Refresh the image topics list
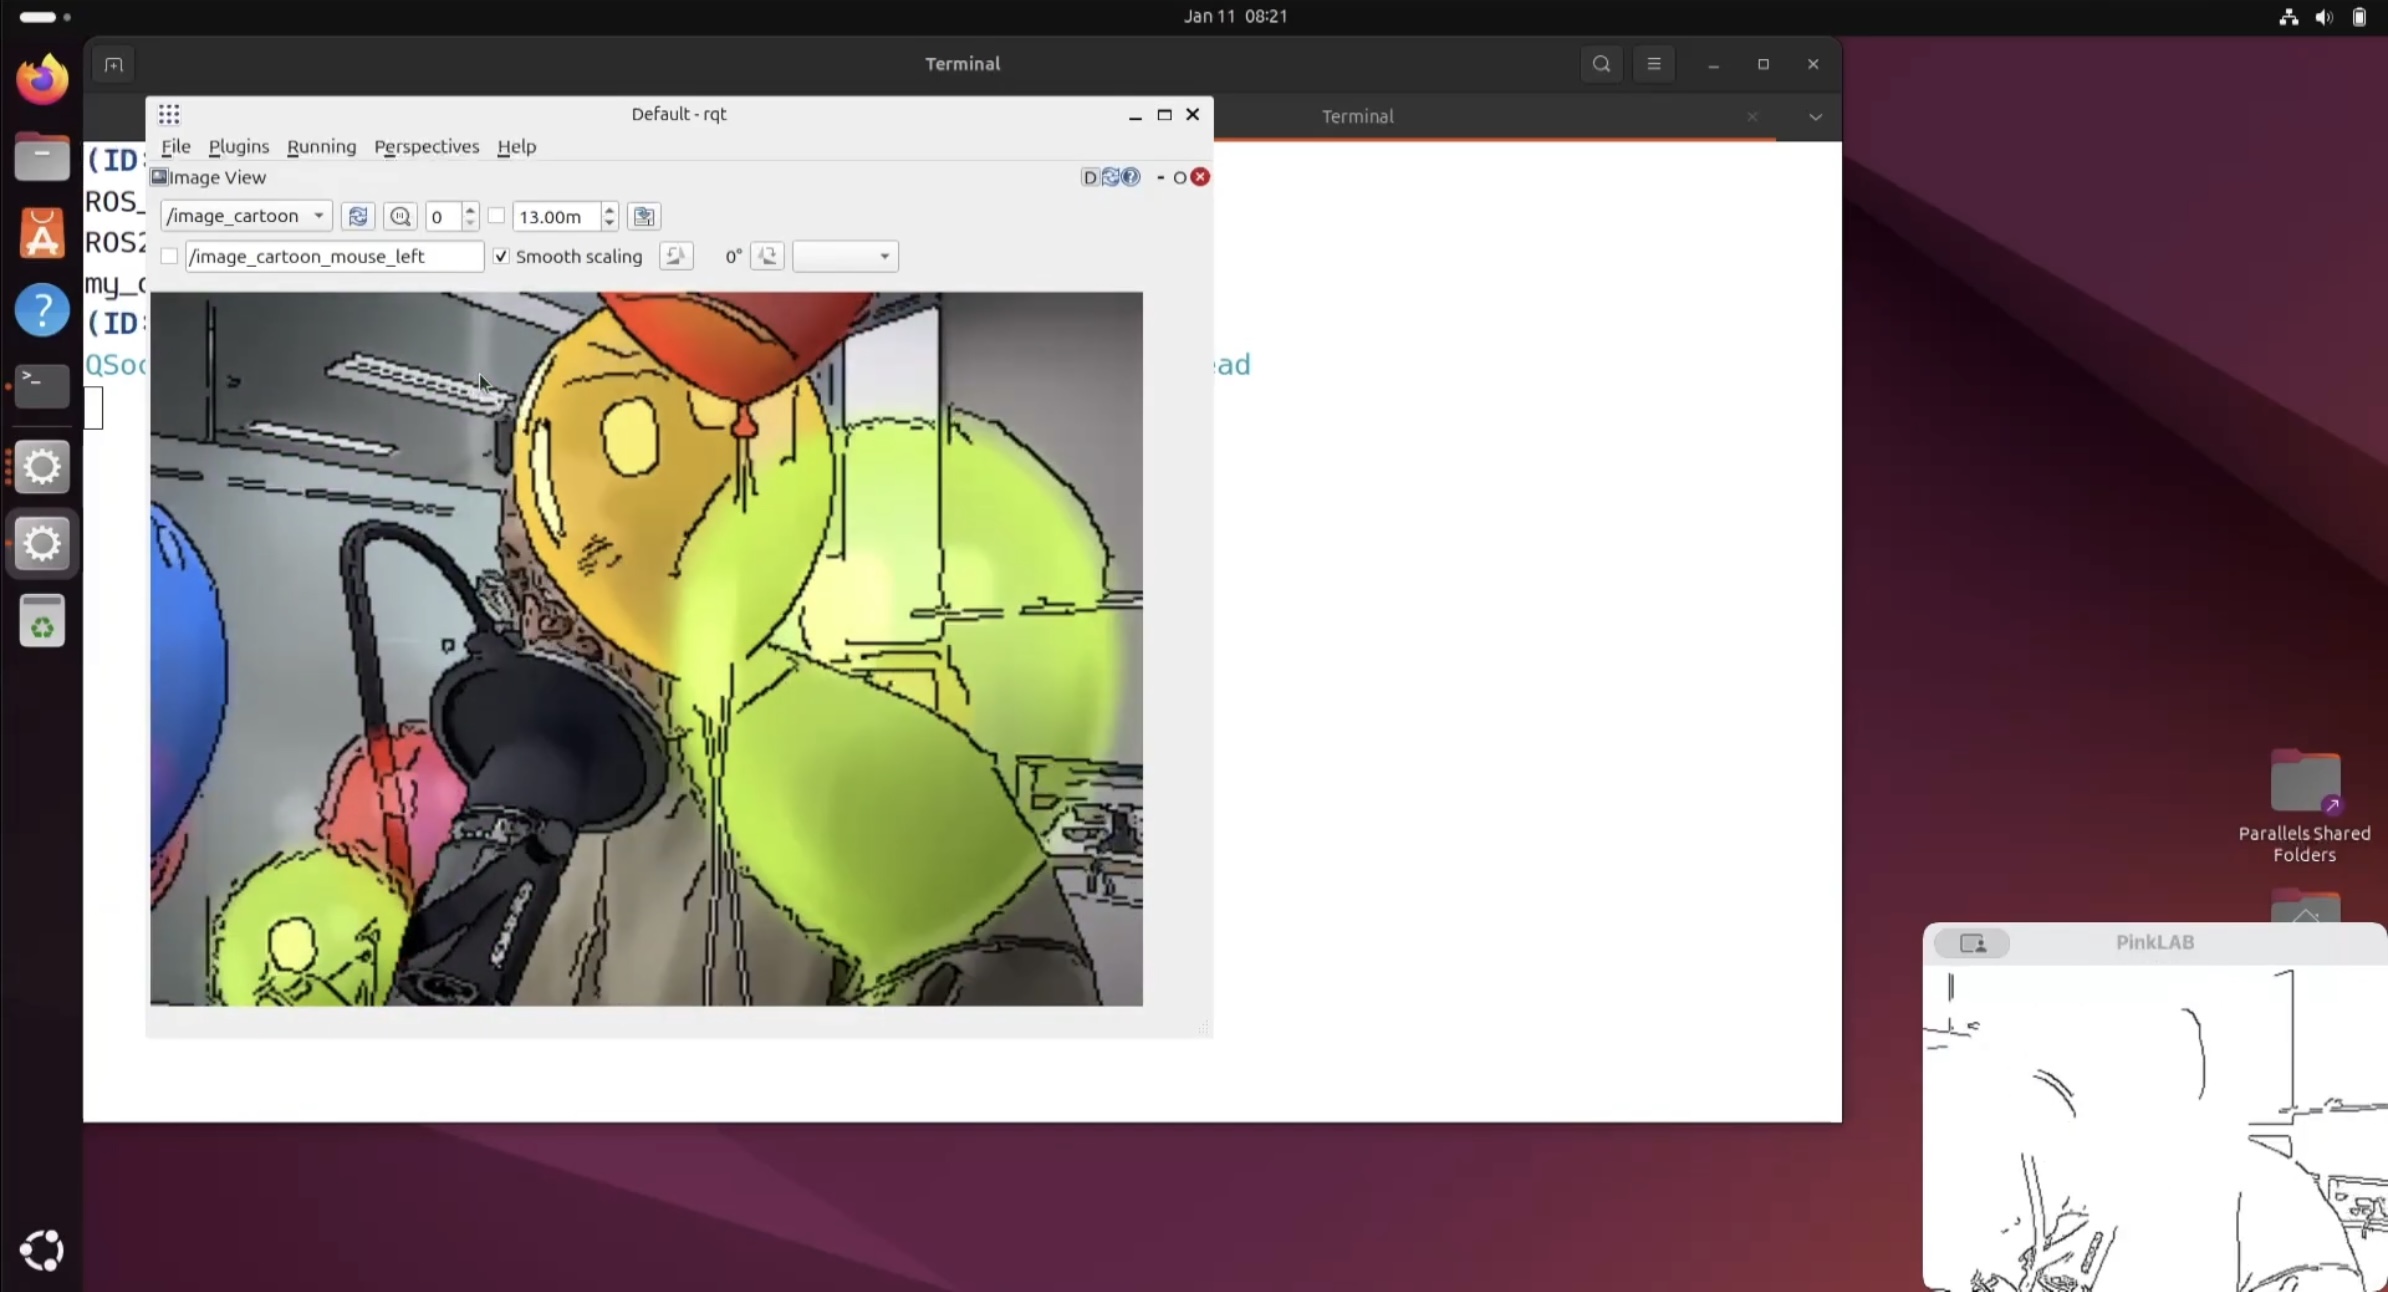Viewport: 2388px width, 1292px height. tap(358, 216)
